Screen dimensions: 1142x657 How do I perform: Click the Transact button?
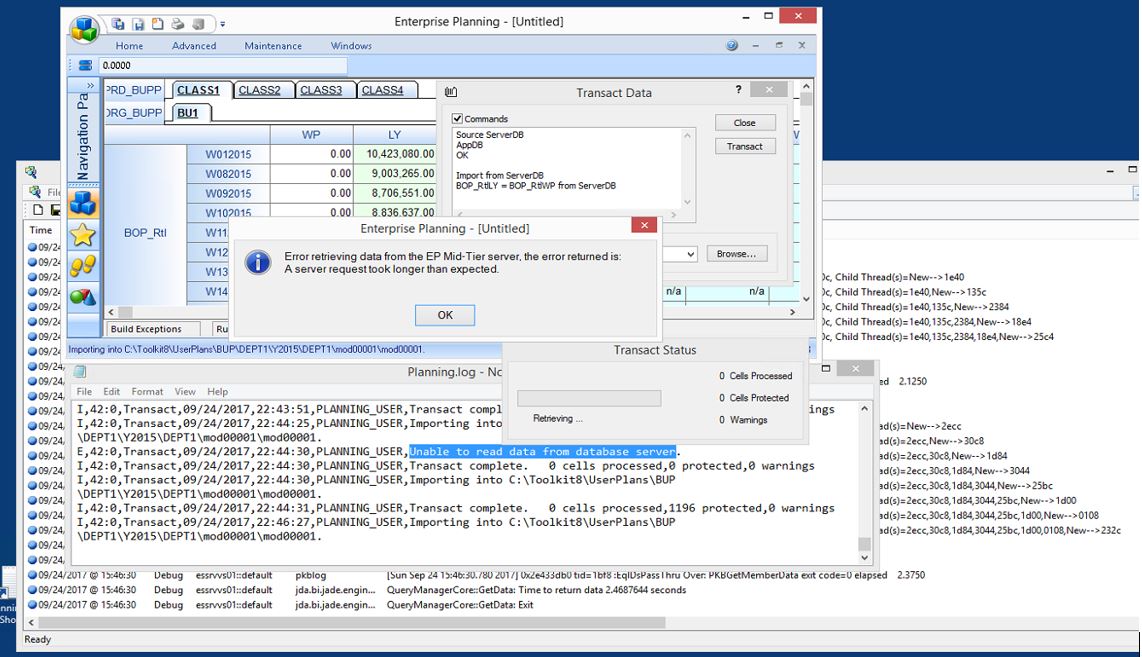tap(744, 146)
